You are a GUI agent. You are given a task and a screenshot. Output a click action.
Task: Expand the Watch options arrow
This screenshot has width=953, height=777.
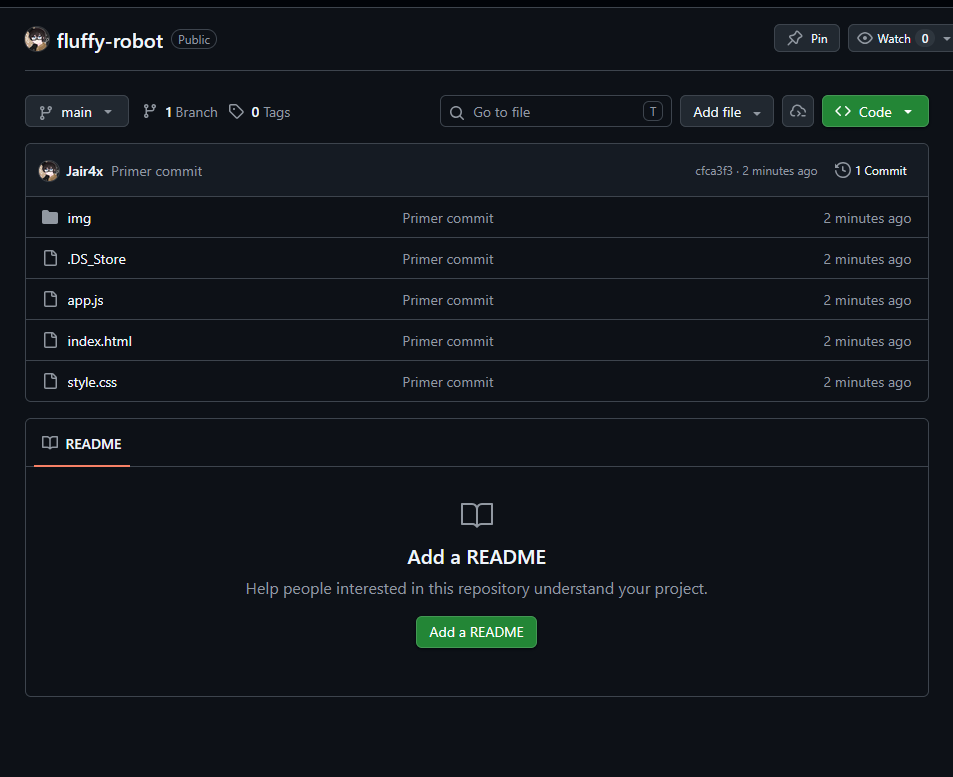946,38
